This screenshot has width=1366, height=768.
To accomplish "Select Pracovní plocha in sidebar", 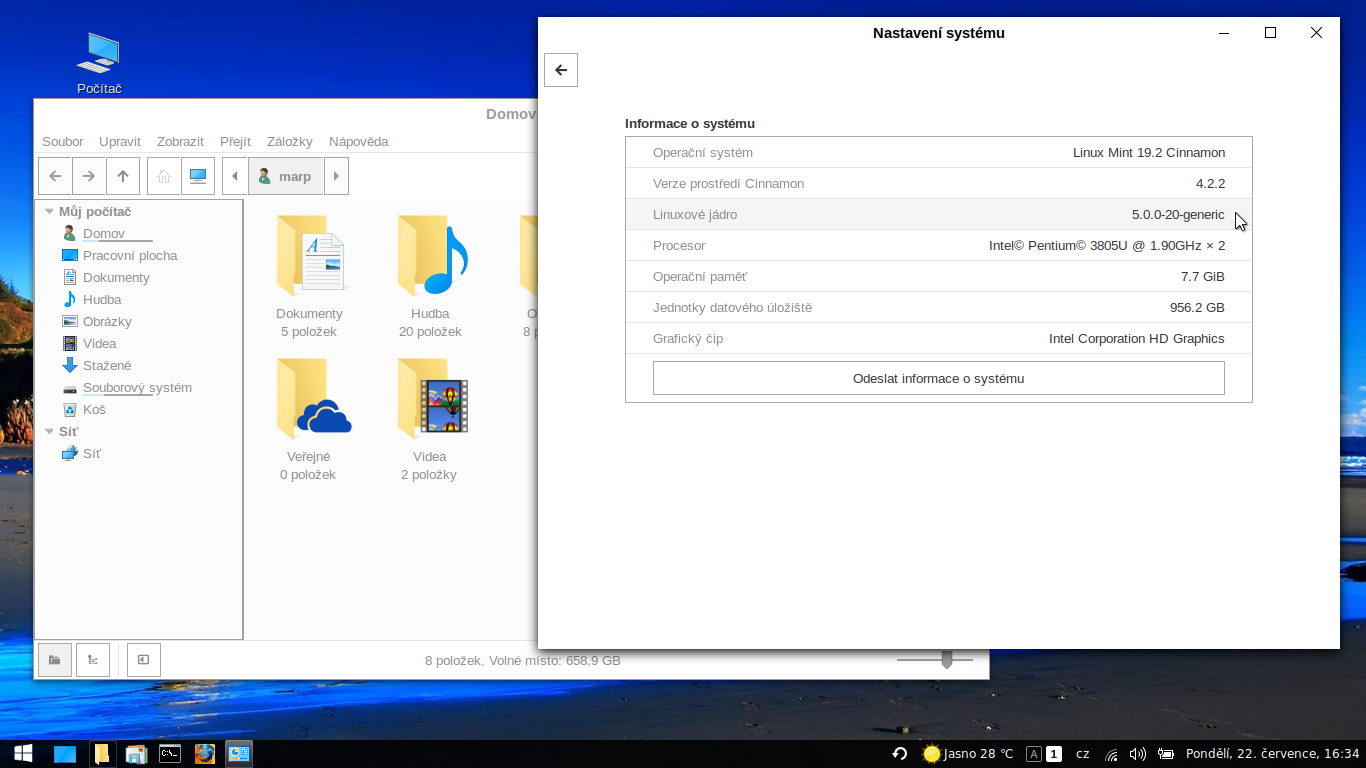I will click(x=130, y=256).
